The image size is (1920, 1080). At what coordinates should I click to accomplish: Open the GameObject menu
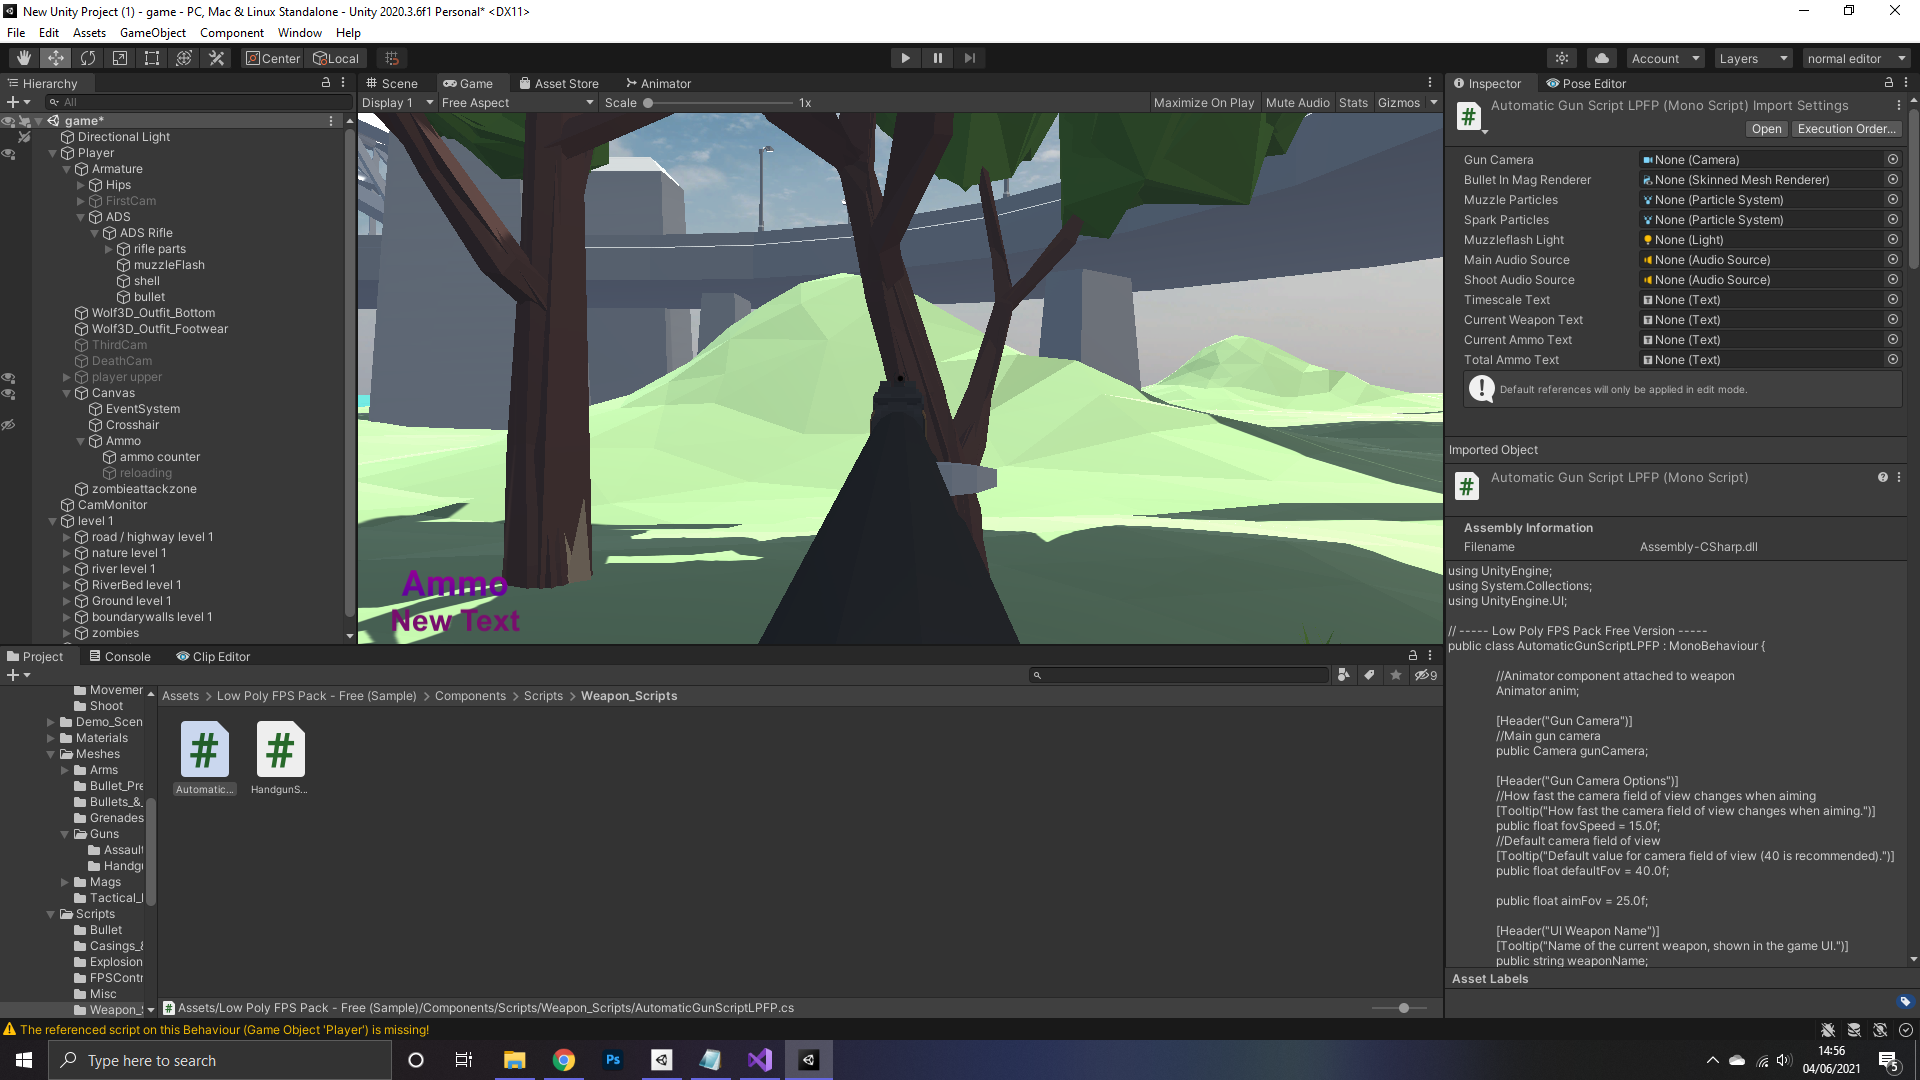(153, 32)
